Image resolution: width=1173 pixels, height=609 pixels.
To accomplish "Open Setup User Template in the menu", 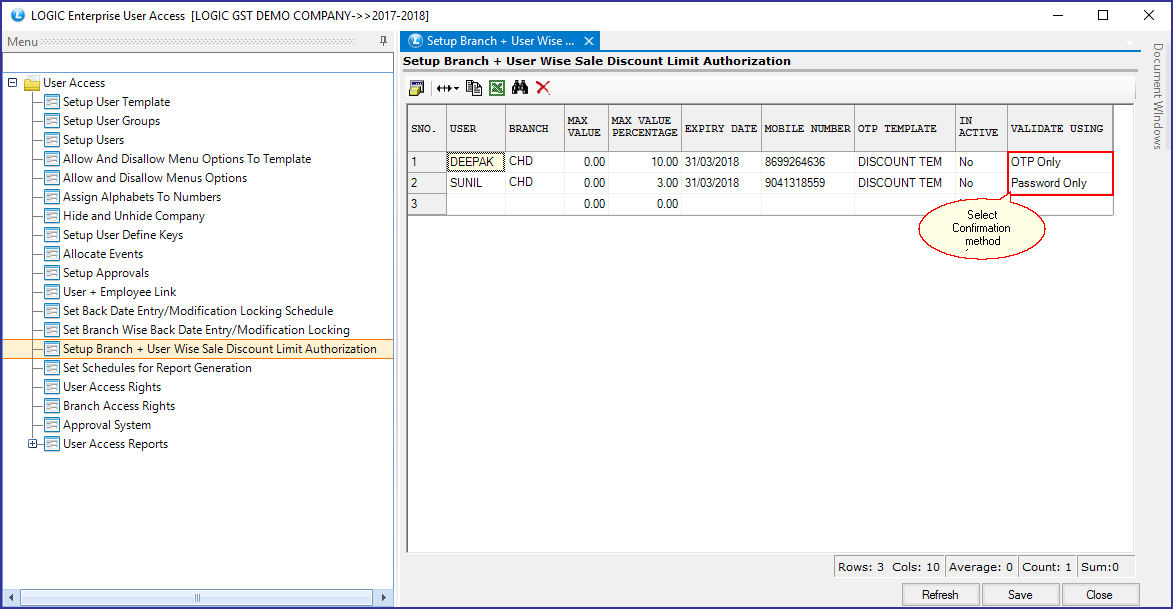I will pos(116,102).
